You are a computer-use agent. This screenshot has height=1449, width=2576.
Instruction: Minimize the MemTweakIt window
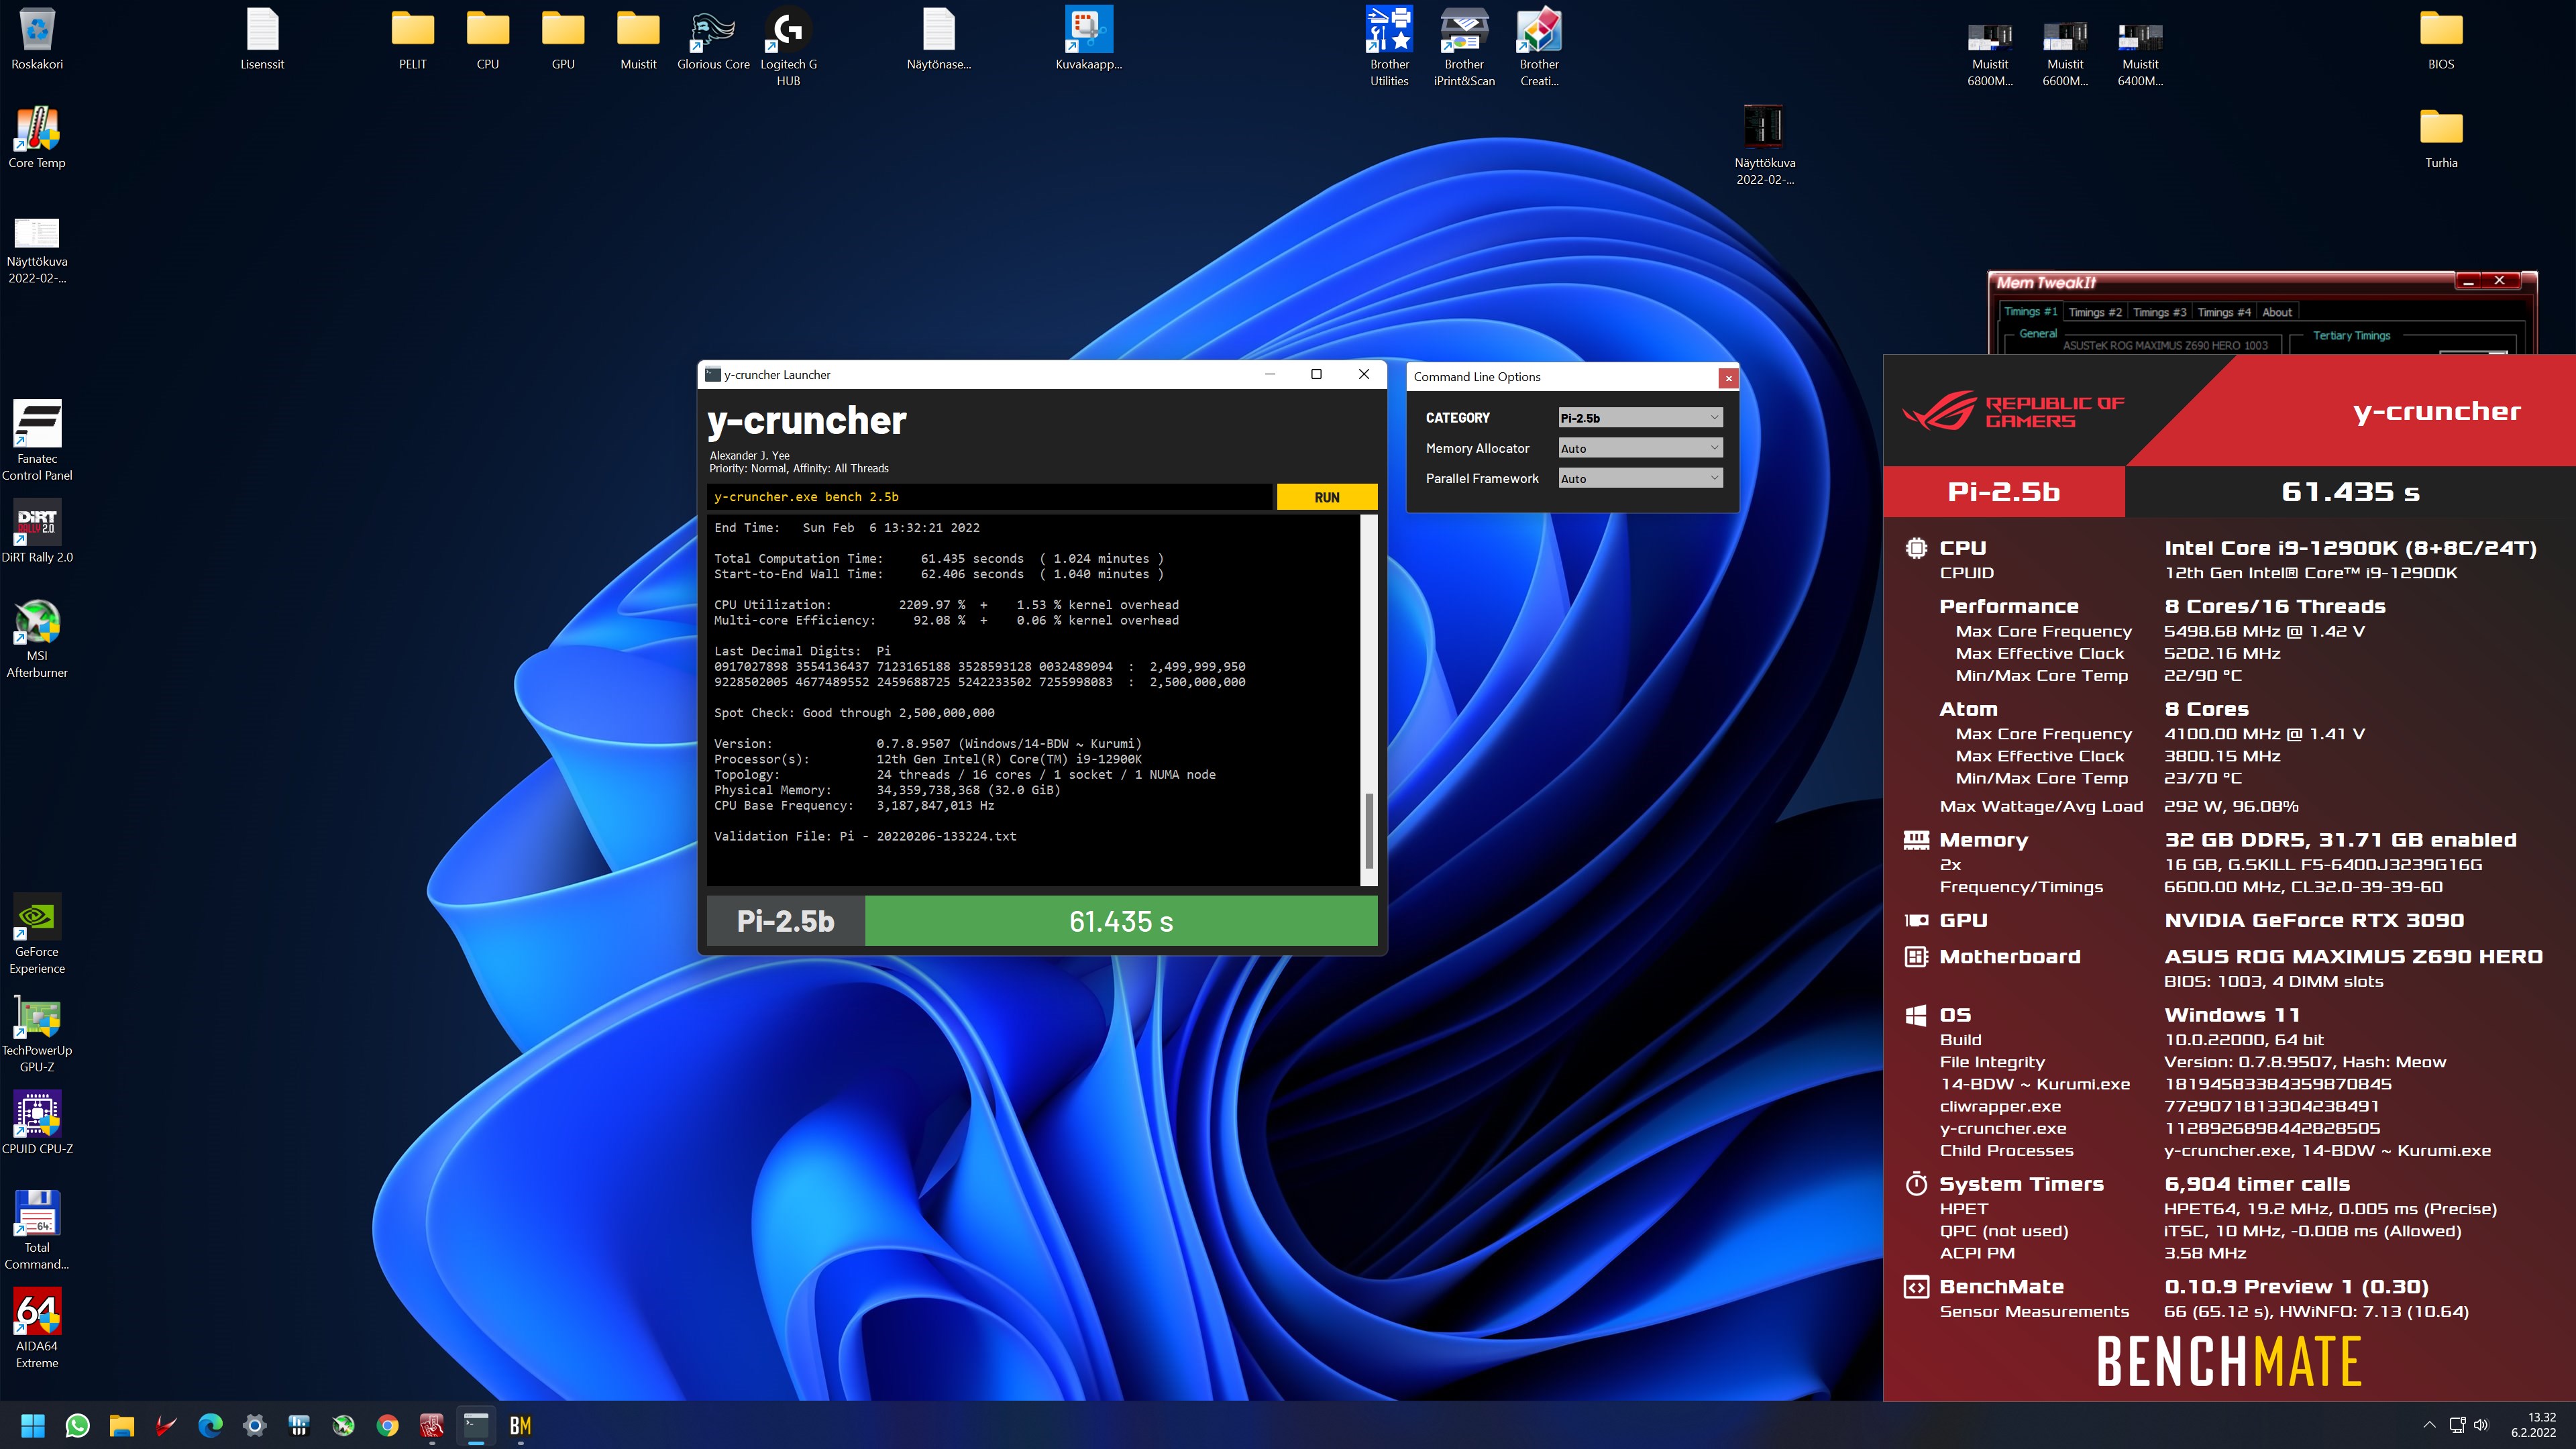pyautogui.click(x=2467, y=281)
